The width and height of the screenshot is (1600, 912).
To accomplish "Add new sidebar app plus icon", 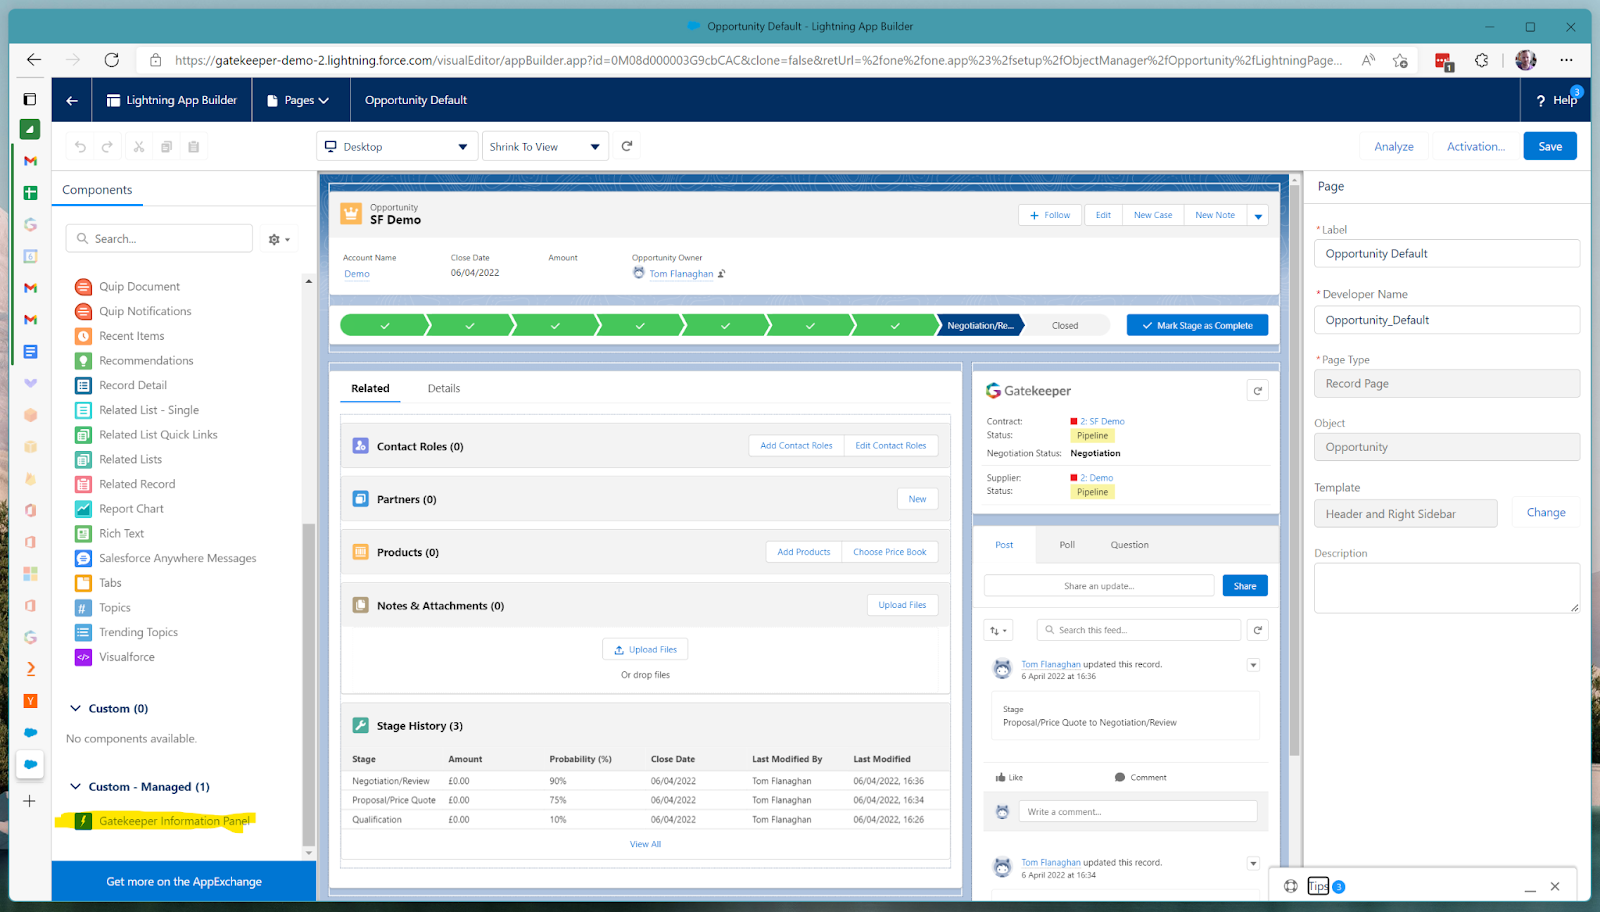I will point(30,801).
